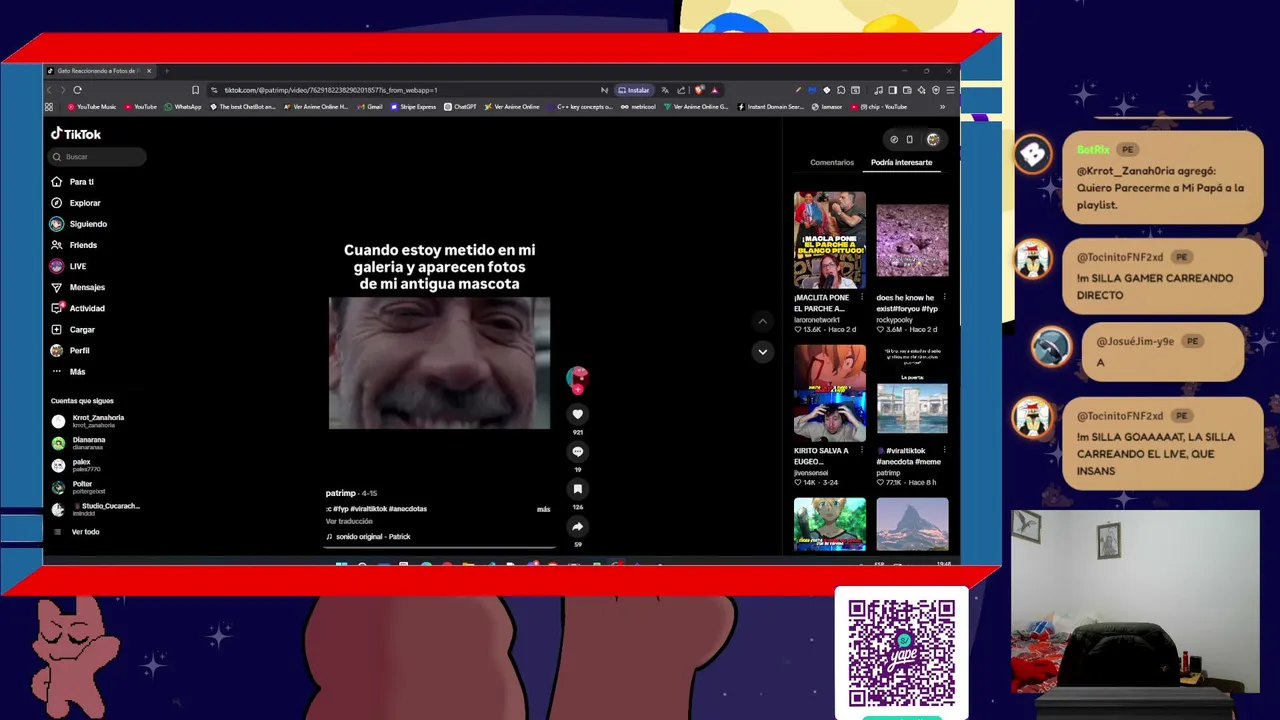Expand the Más options menu
The width and height of the screenshot is (1280, 720).
click(68, 371)
